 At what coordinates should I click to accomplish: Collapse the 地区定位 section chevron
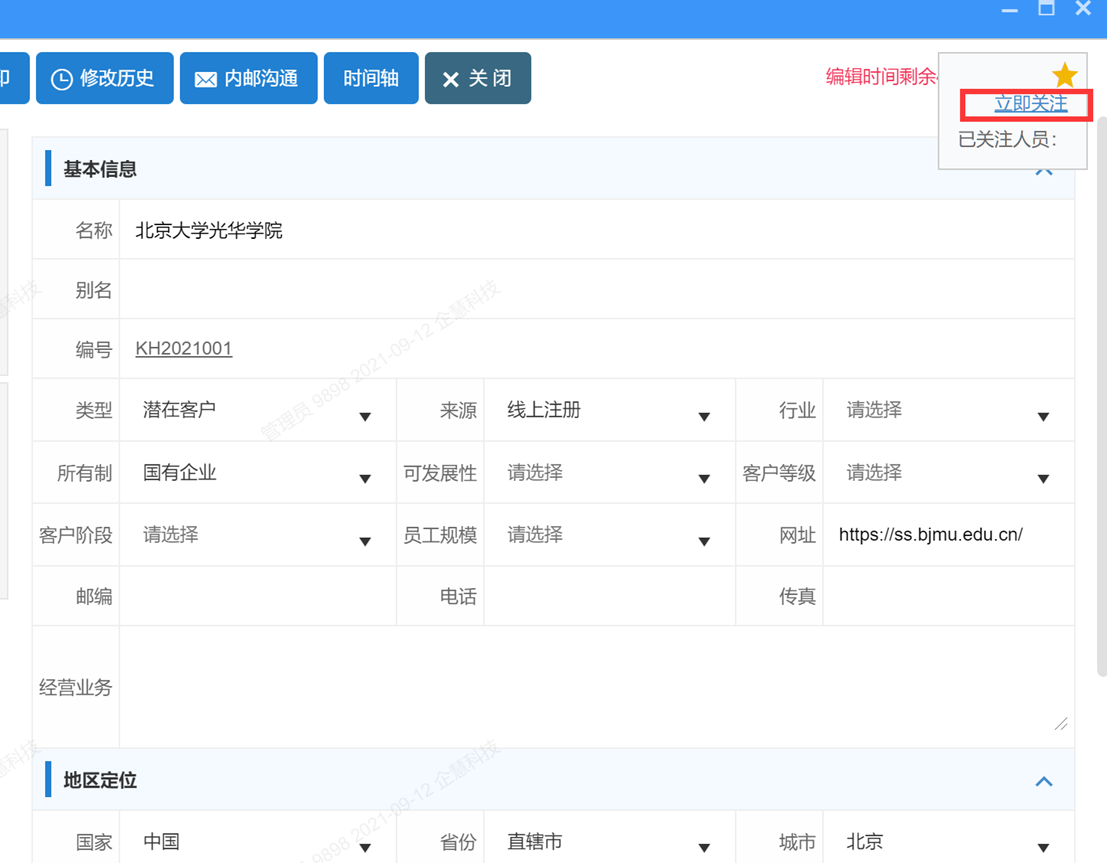1043,781
